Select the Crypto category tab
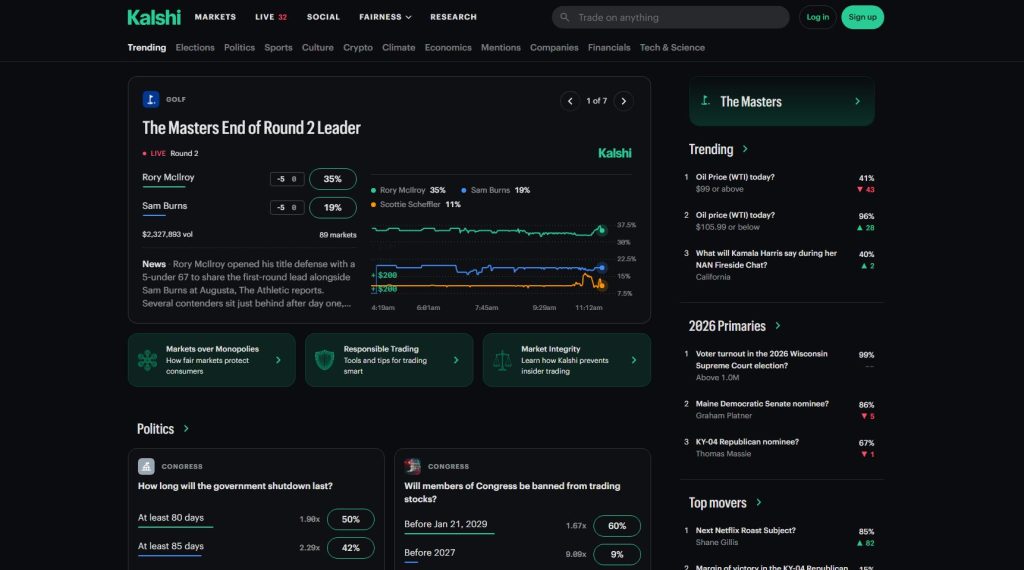The width and height of the screenshot is (1024, 570). coord(358,48)
